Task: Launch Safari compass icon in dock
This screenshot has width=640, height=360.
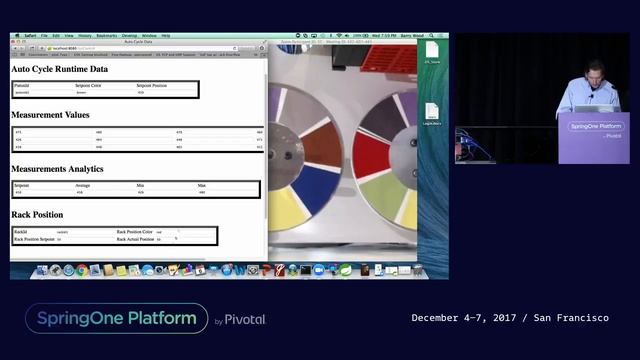Action: 69,270
